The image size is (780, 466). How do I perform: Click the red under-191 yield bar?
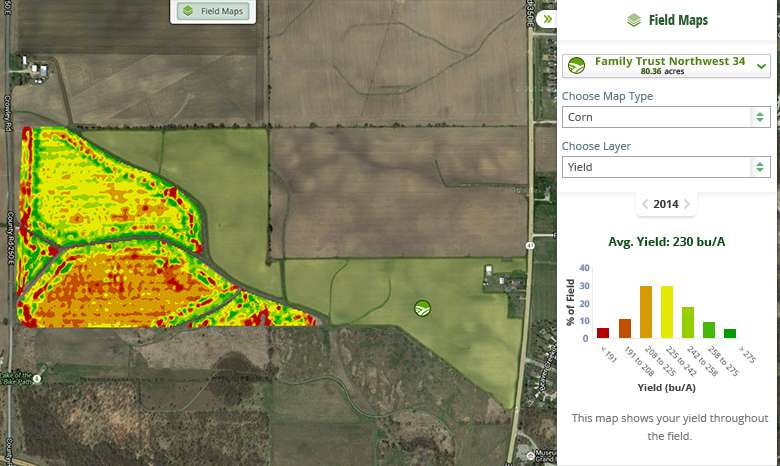coord(603,333)
